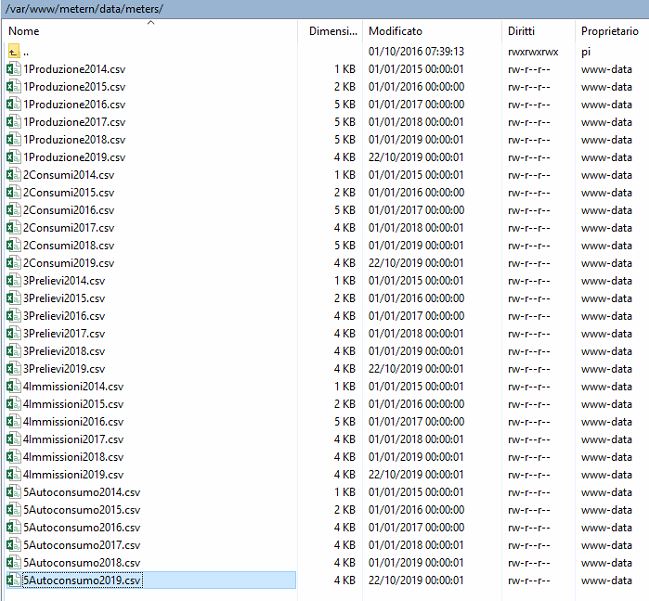This screenshot has height=601, width=649.
Task: Click modified date of 2Consumi2014.csv
Action: click(x=416, y=175)
